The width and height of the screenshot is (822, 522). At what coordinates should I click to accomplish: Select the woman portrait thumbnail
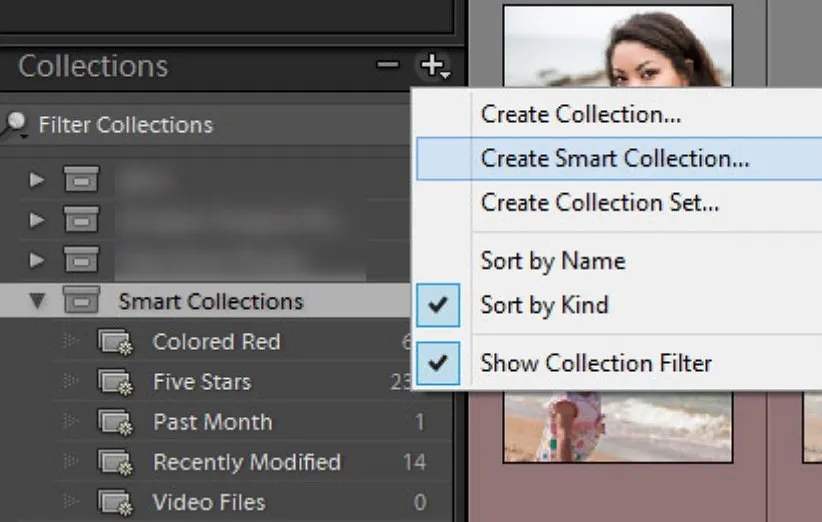coord(617,48)
